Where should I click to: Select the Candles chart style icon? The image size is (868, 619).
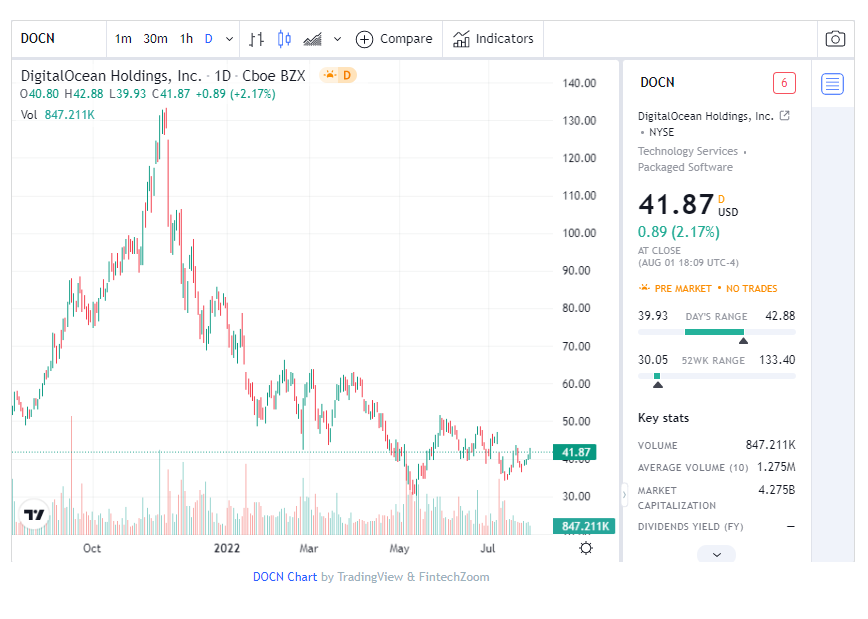coord(284,39)
